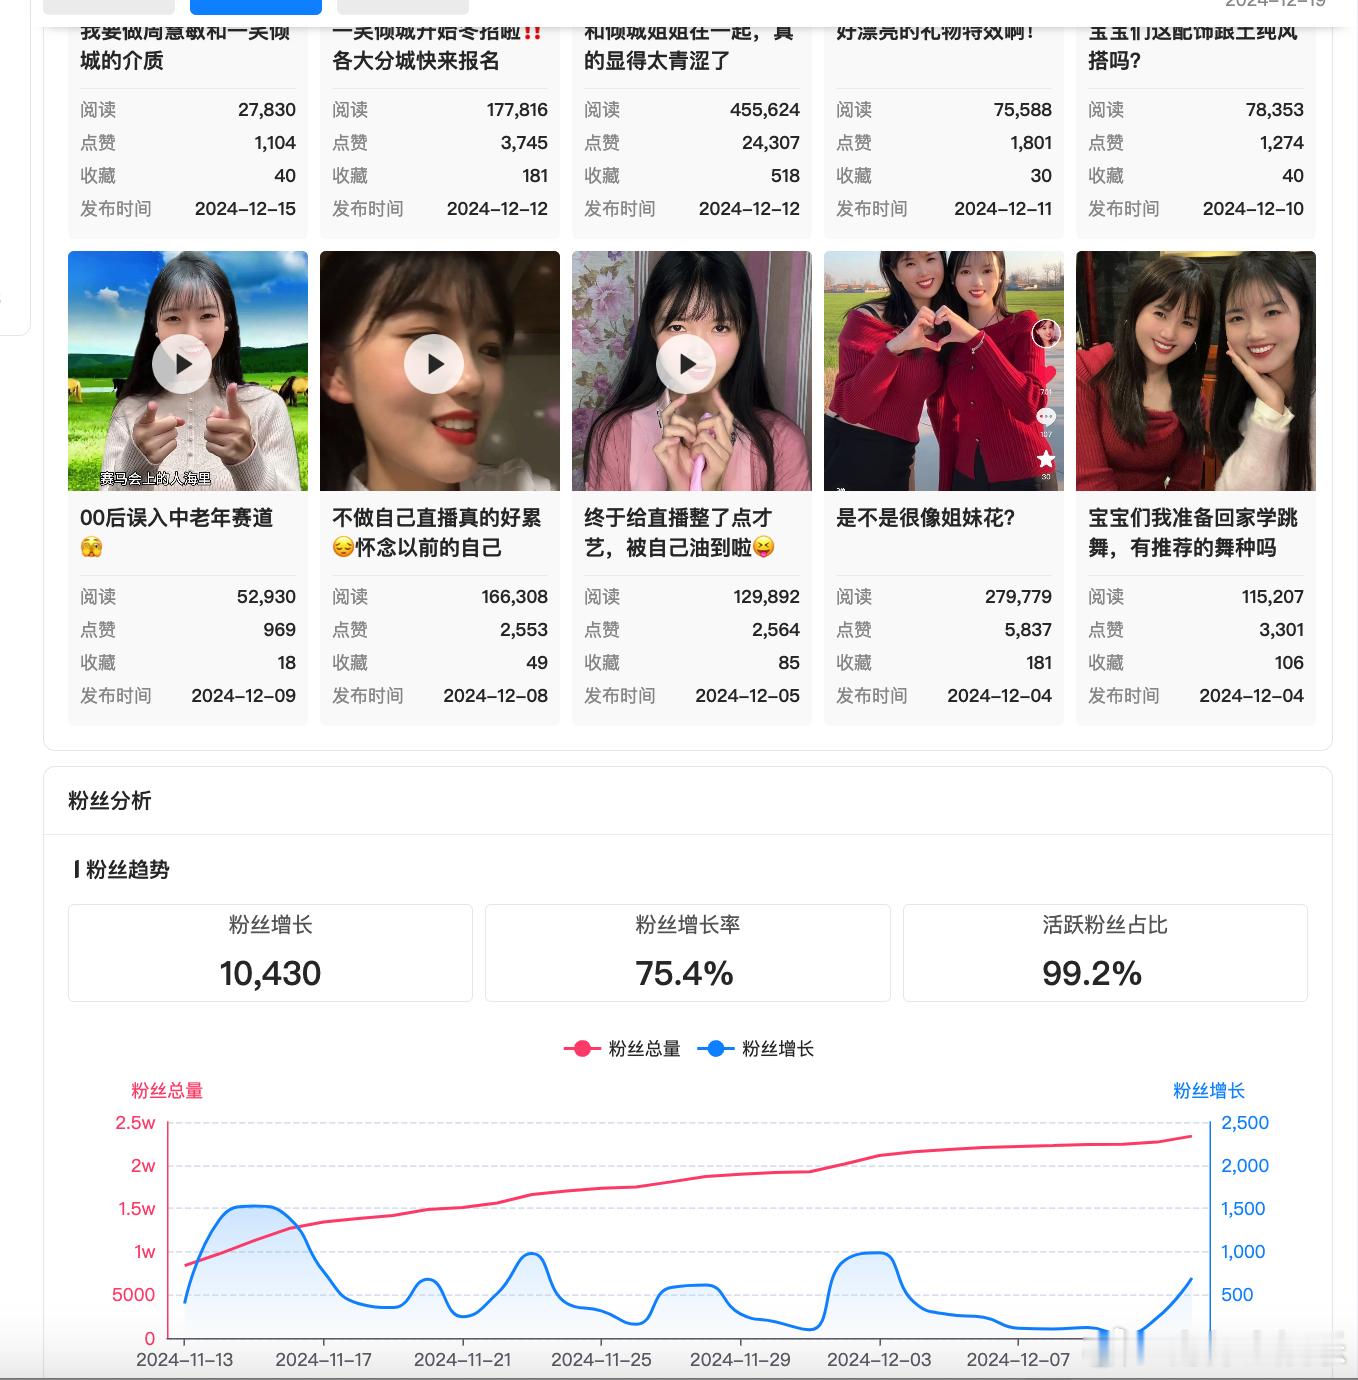
Task: Click the favorites count 518
Action: pos(785,176)
